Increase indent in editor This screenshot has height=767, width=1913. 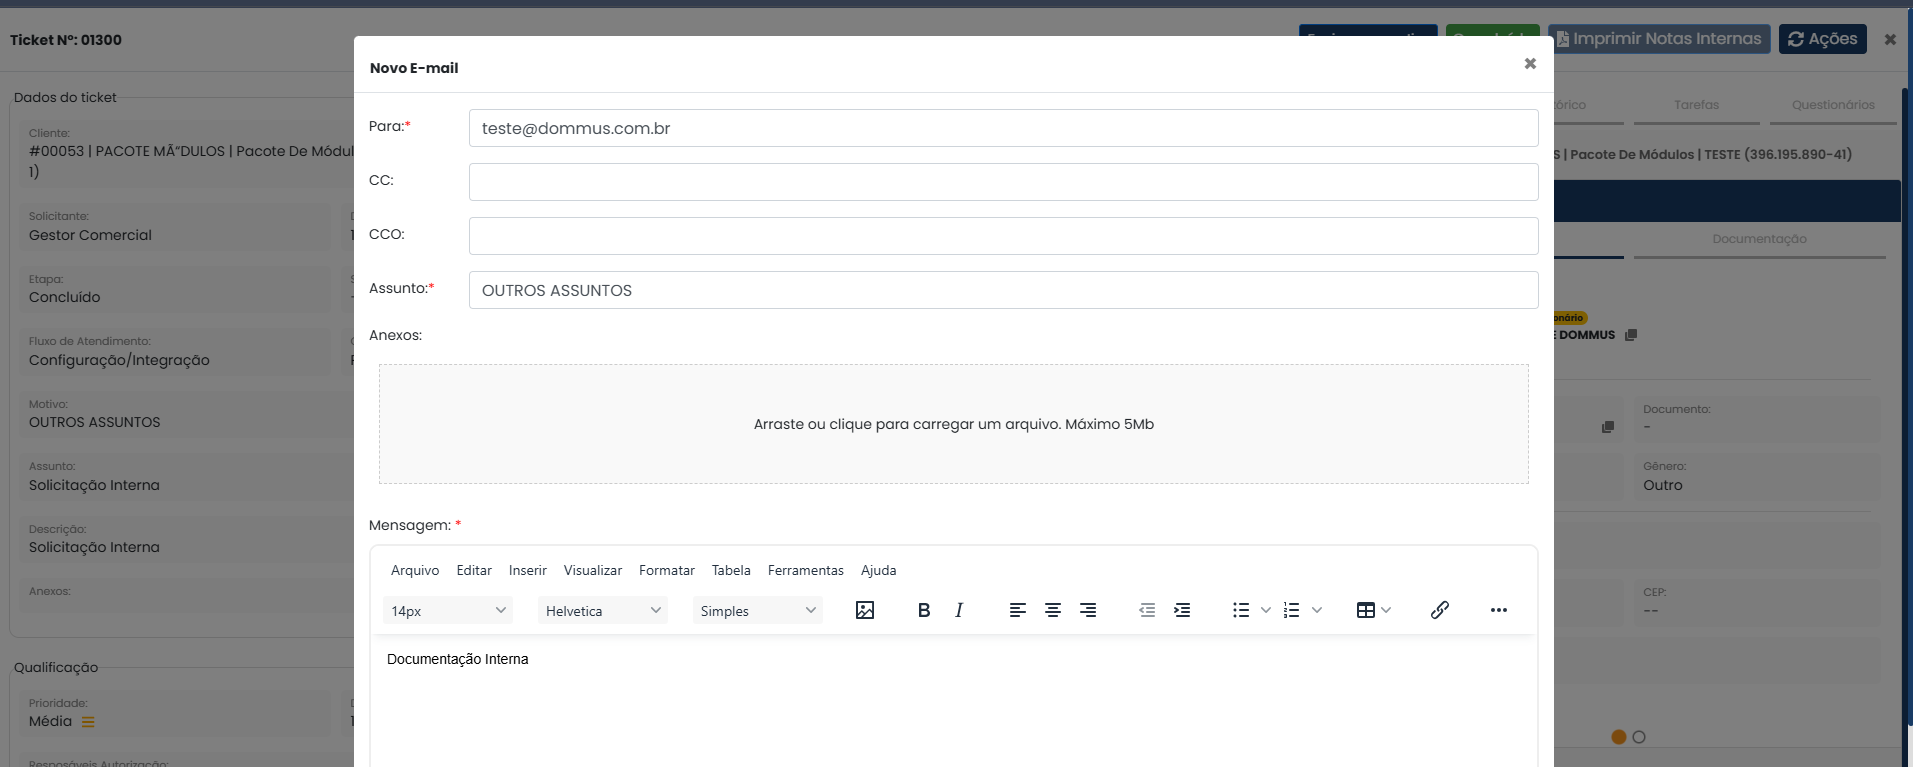[x=1182, y=610]
